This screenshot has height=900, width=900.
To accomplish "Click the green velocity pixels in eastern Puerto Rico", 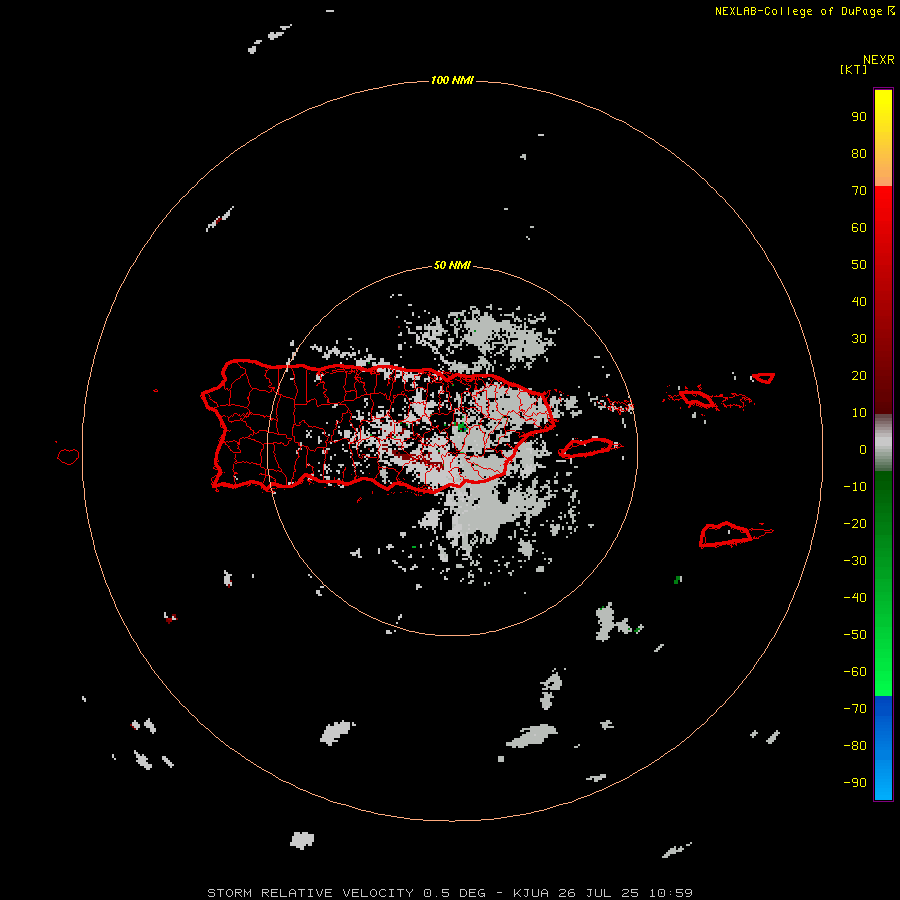I will (461, 426).
